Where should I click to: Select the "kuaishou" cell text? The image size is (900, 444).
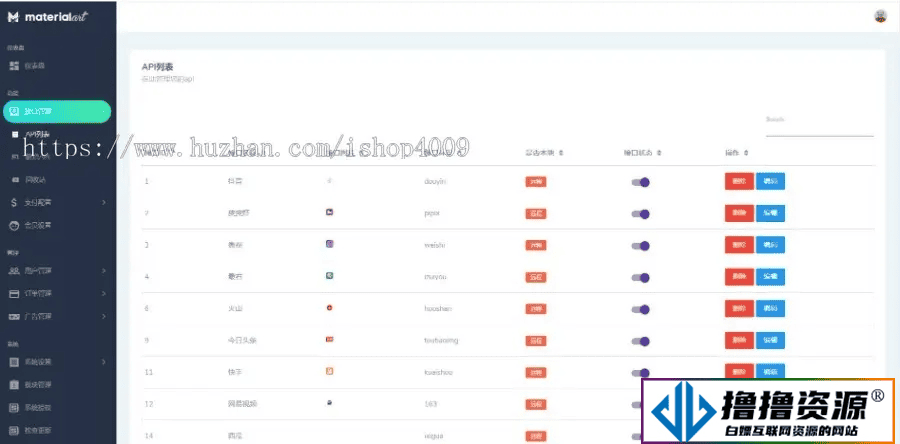(439, 372)
